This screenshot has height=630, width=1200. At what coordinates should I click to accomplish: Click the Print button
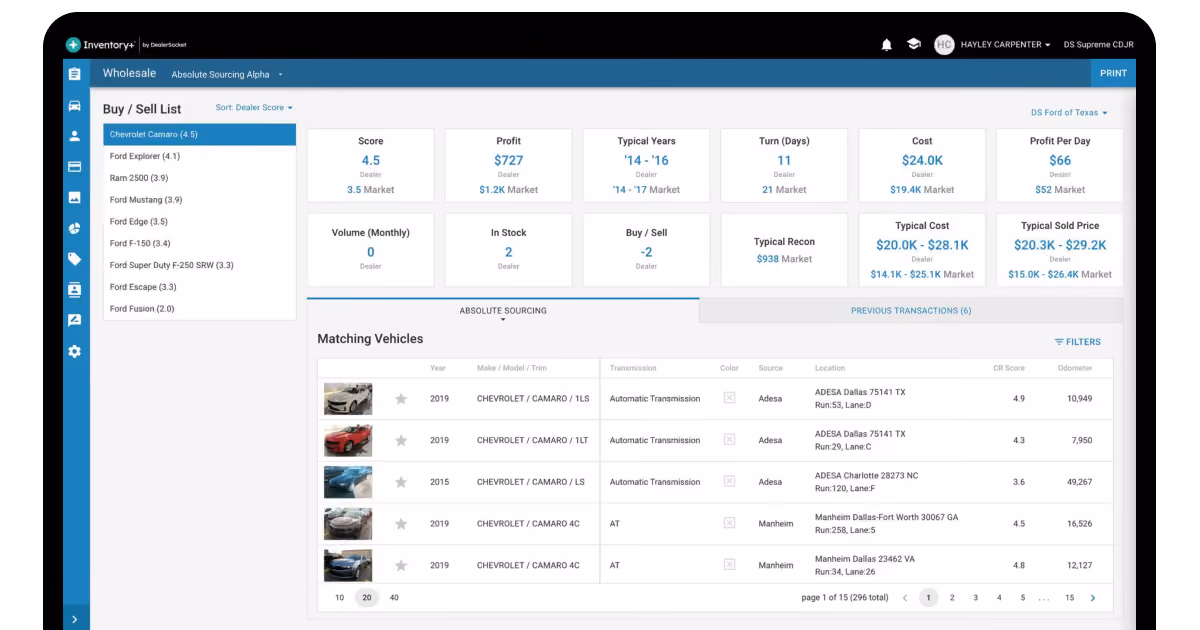pyautogui.click(x=1113, y=73)
